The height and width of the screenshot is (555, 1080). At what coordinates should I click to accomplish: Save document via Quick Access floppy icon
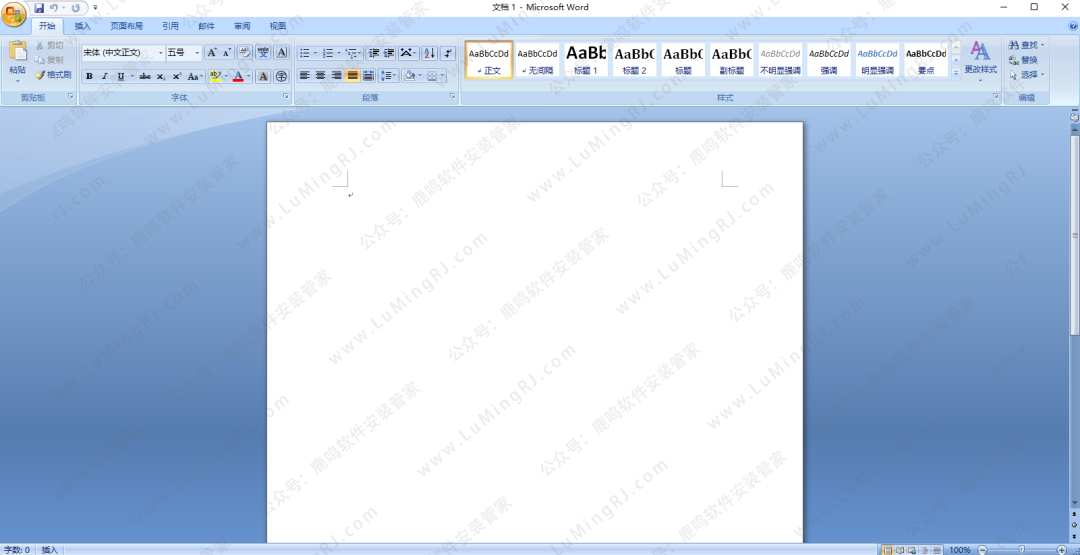(x=39, y=8)
